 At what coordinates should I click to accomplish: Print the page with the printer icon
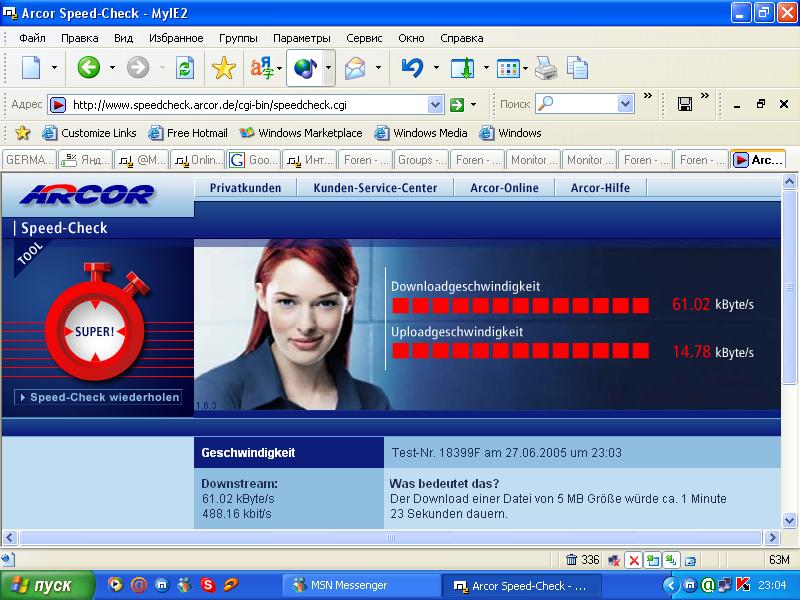(x=546, y=68)
